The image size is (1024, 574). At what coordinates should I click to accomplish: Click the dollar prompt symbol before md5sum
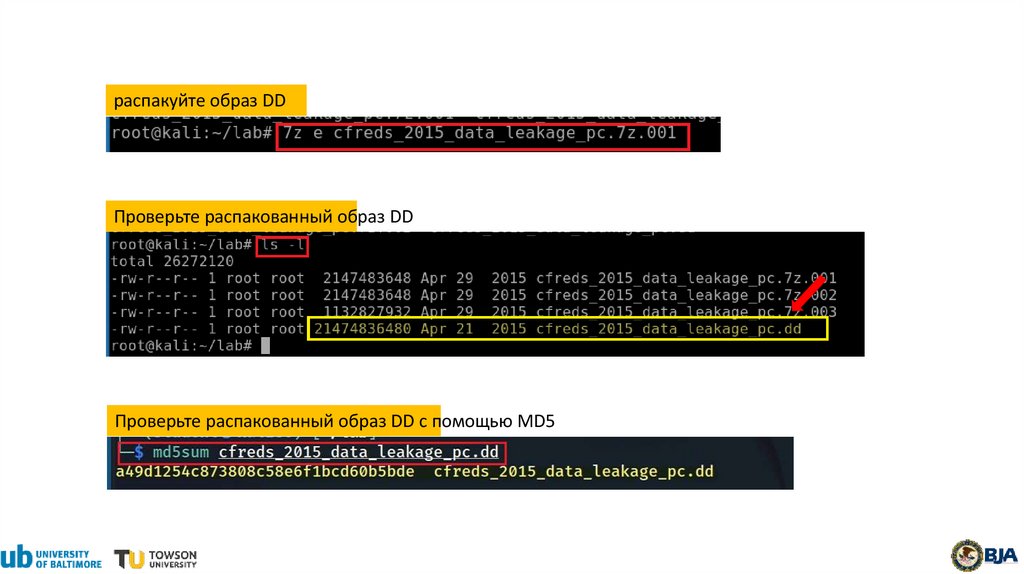138,452
